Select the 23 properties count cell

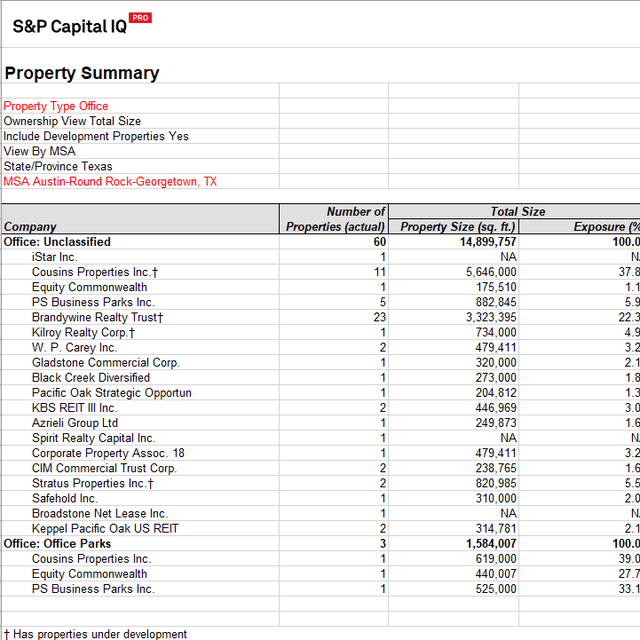coord(334,317)
